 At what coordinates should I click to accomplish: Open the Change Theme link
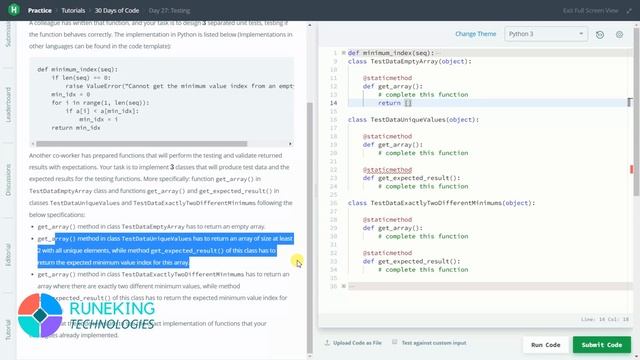point(476,34)
